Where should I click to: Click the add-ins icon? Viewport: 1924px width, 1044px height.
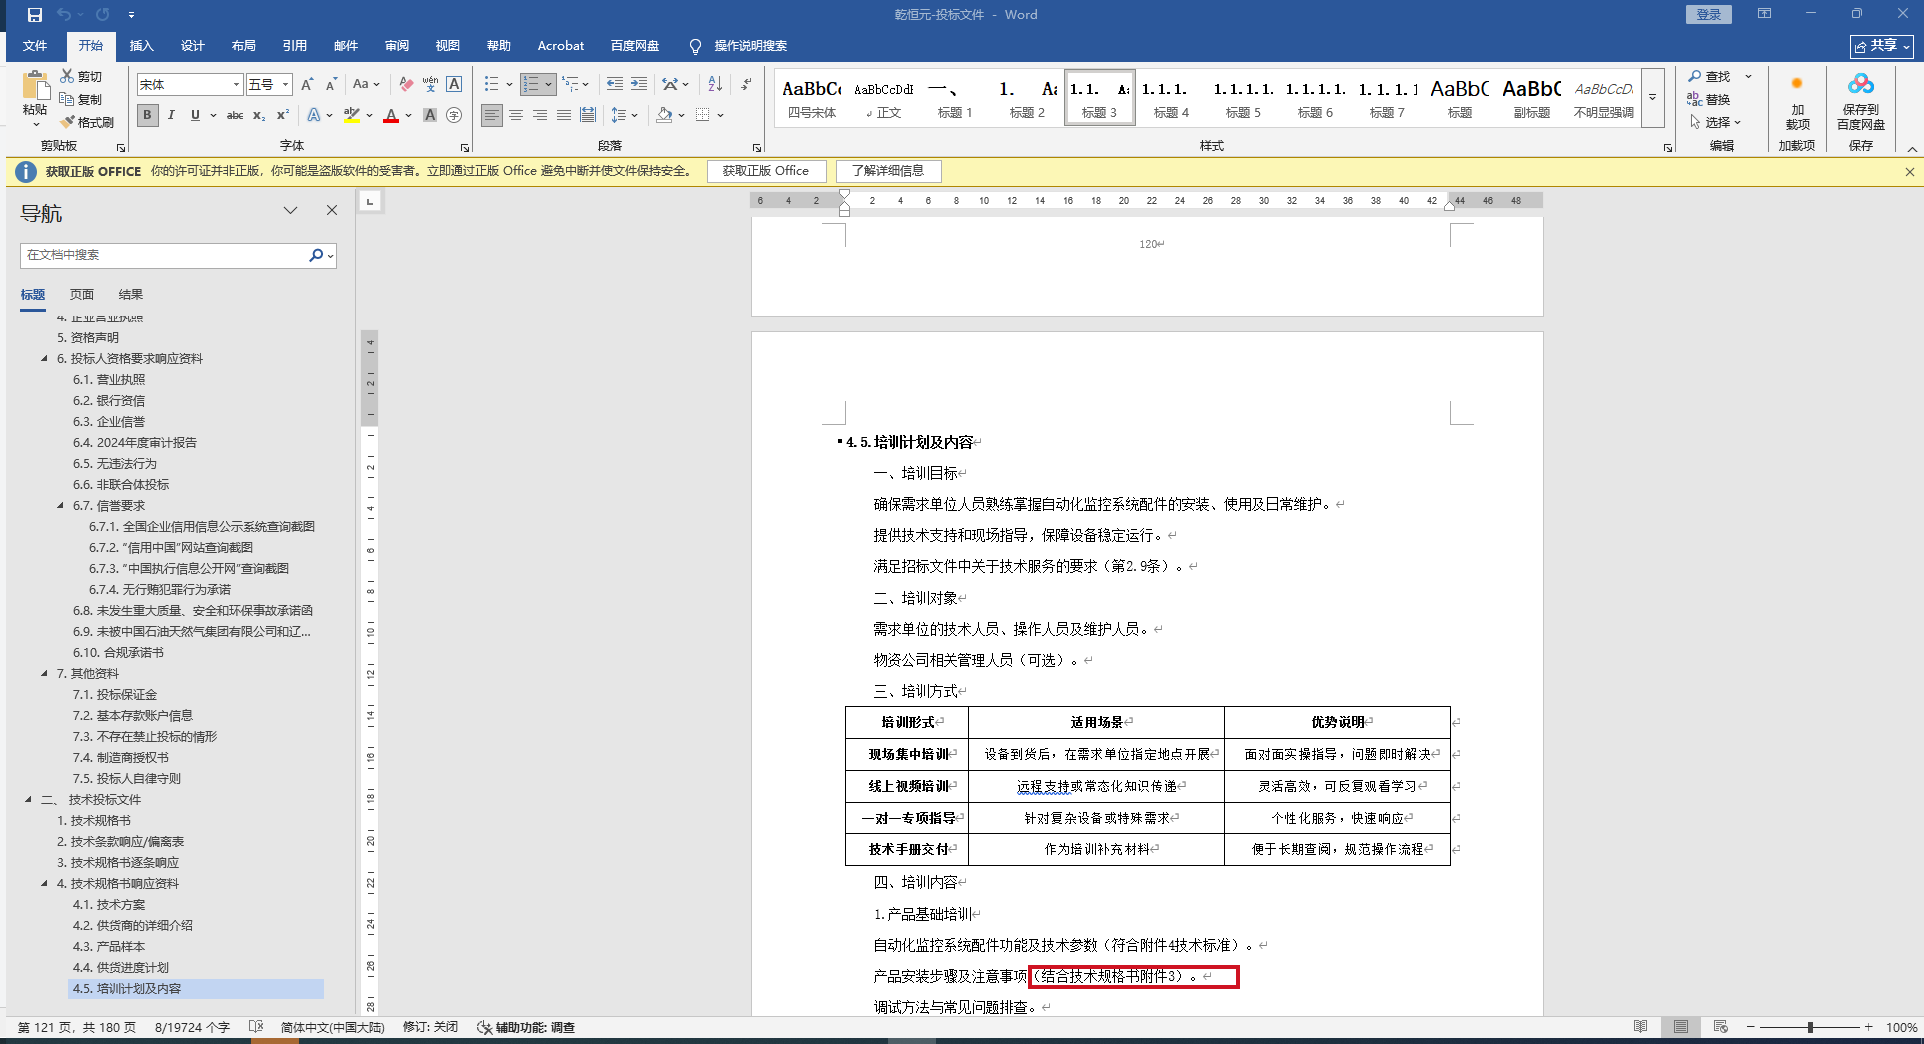click(x=1797, y=84)
